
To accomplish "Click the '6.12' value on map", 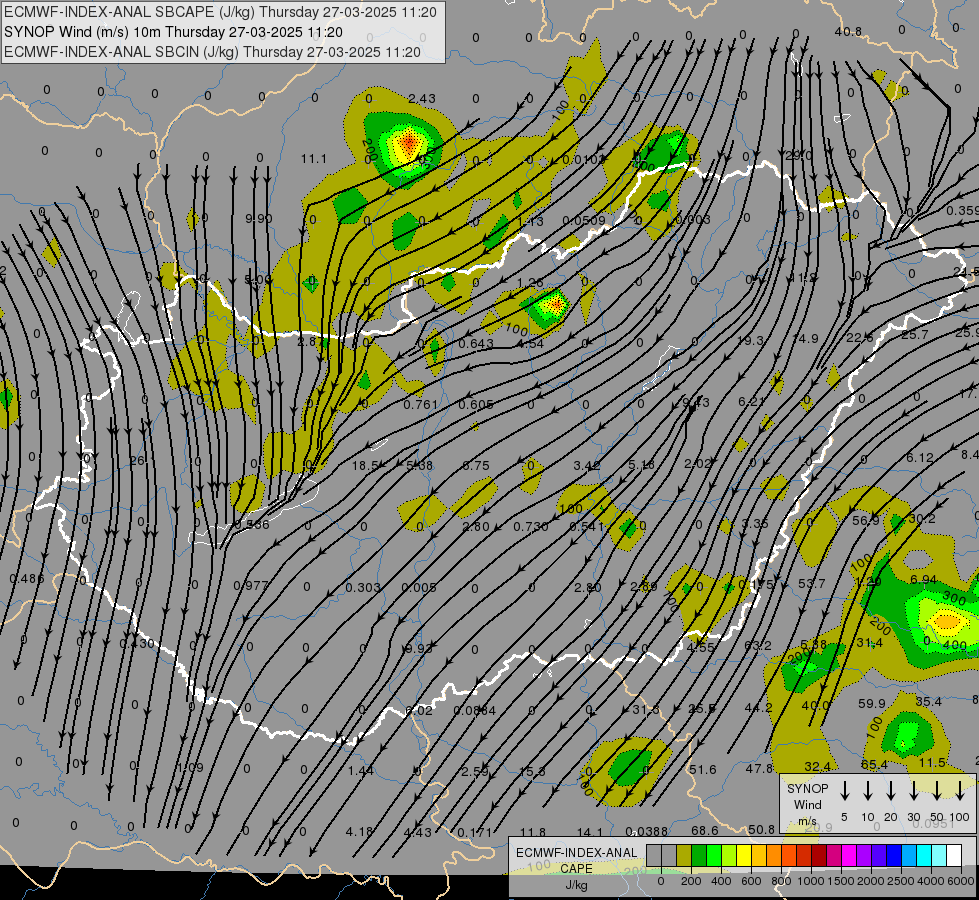I will click(920, 458).
